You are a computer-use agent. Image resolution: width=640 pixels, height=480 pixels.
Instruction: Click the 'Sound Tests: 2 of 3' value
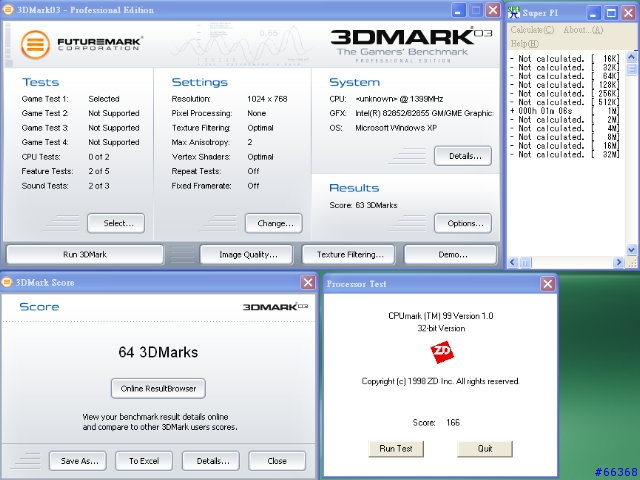point(99,186)
